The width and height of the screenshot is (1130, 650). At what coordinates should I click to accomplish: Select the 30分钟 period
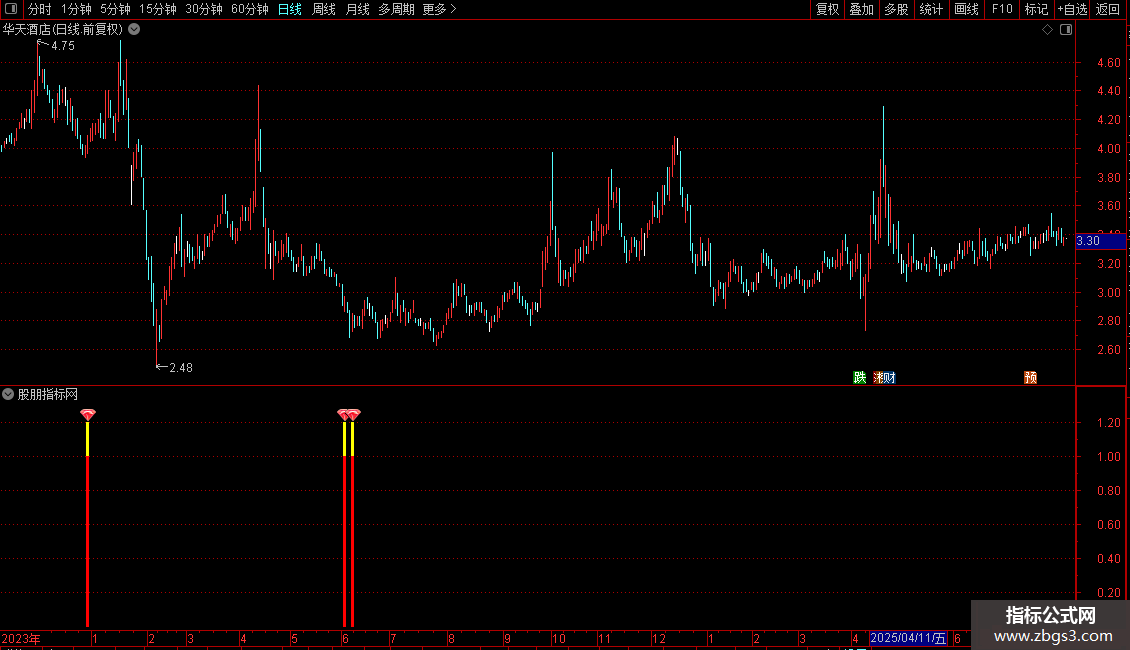pyautogui.click(x=204, y=9)
